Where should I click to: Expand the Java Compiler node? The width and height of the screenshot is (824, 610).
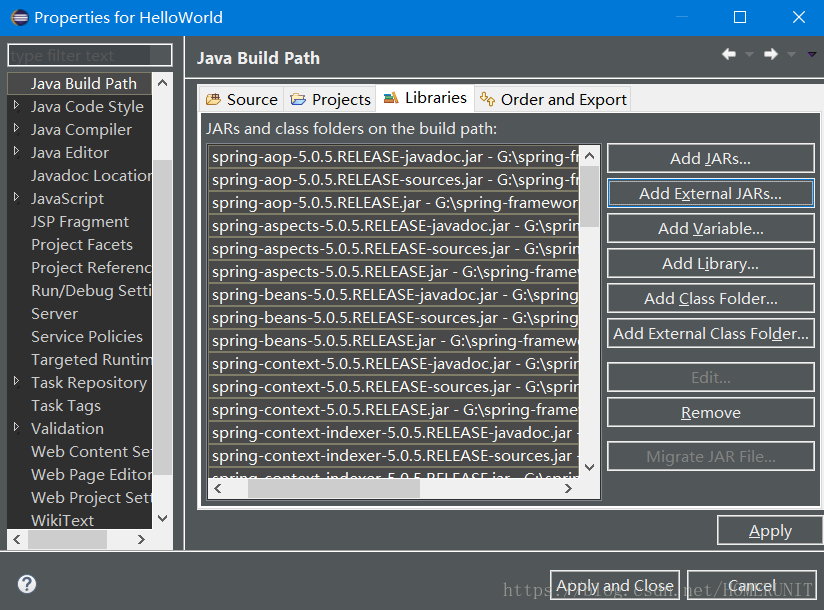(17, 128)
